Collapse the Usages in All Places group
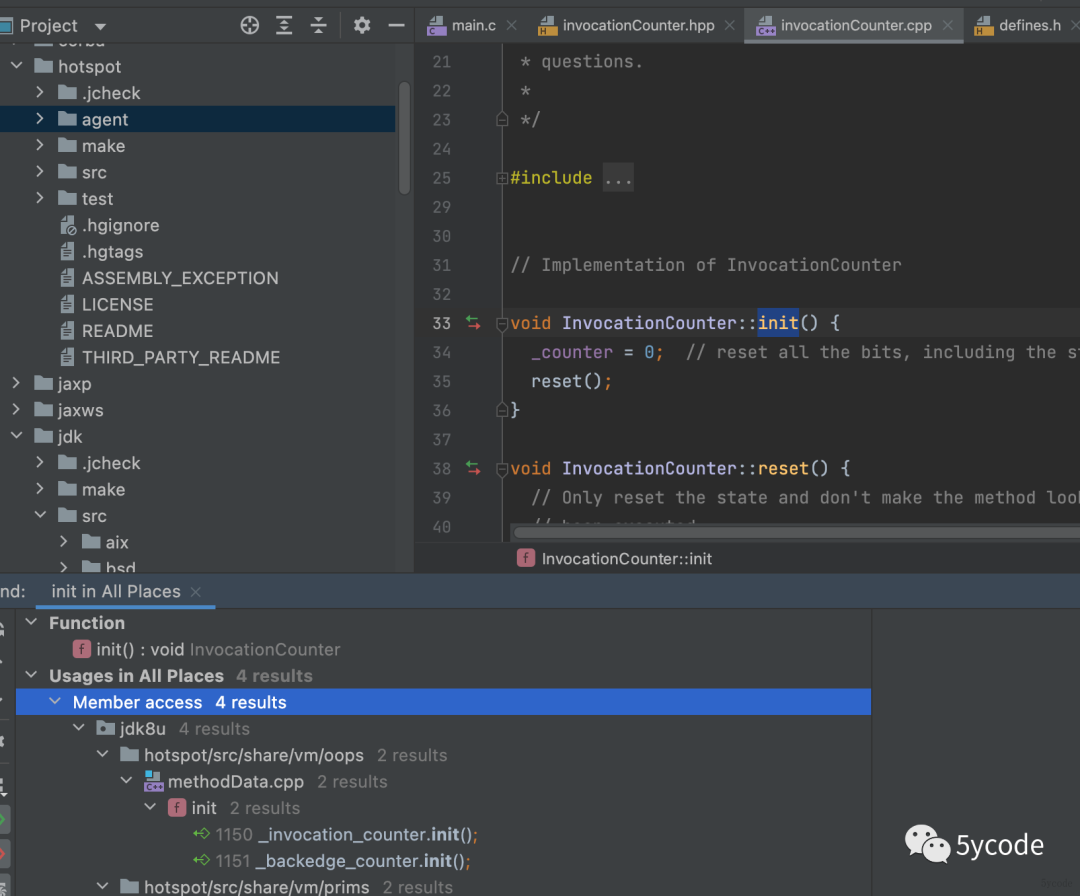This screenshot has width=1080, height=896. coord(32,675)
